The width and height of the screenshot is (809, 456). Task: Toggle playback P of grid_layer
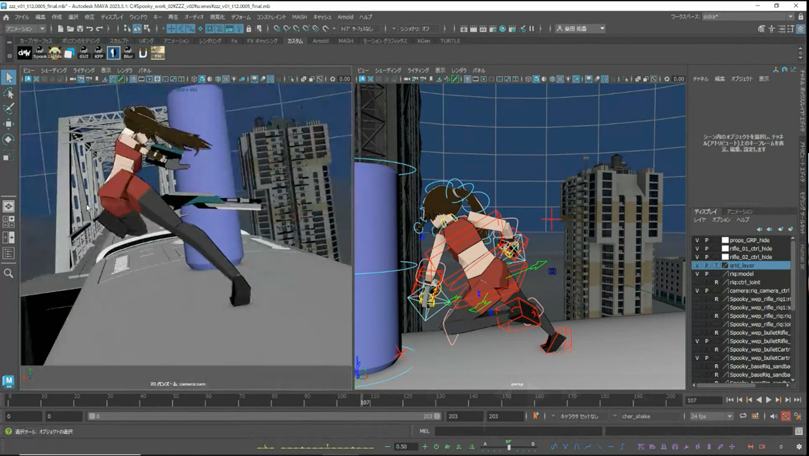tap(707, 265)
